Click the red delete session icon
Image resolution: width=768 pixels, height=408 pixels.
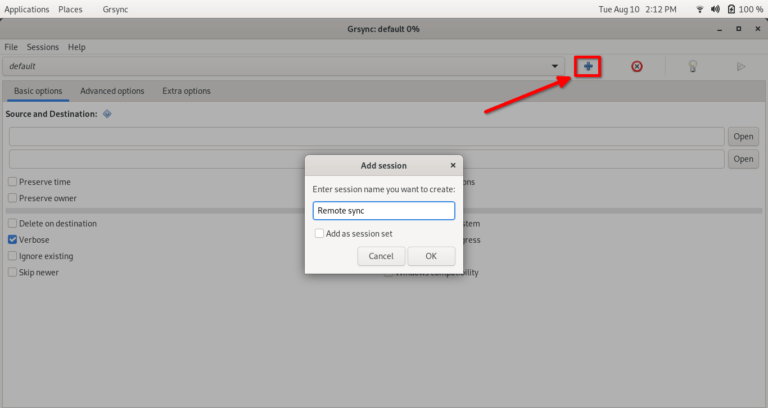coord(636,66)
